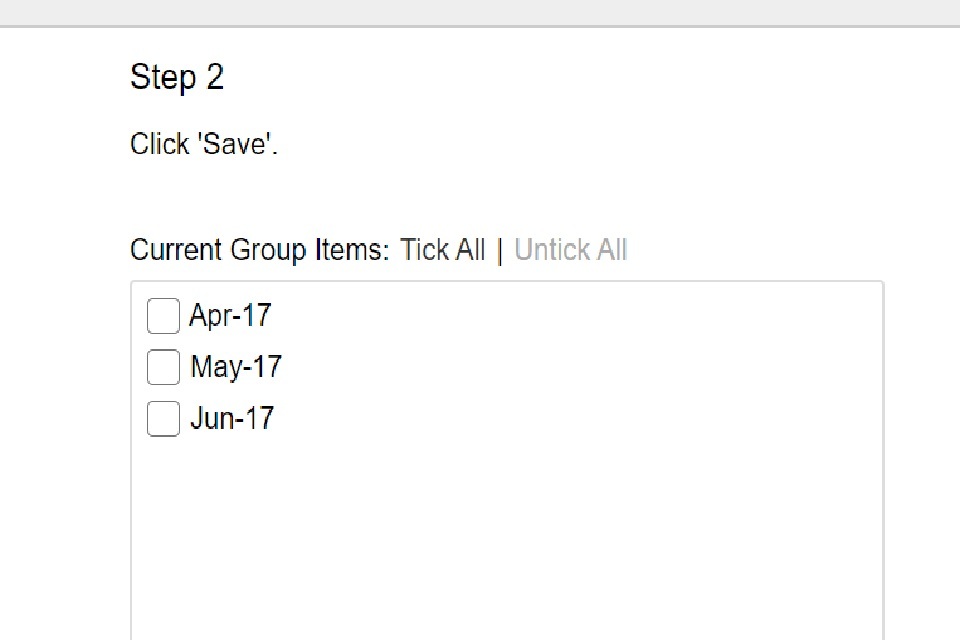Click the gray header bar at top
This screenshot has width=960, height=640.
click(480, 12)
